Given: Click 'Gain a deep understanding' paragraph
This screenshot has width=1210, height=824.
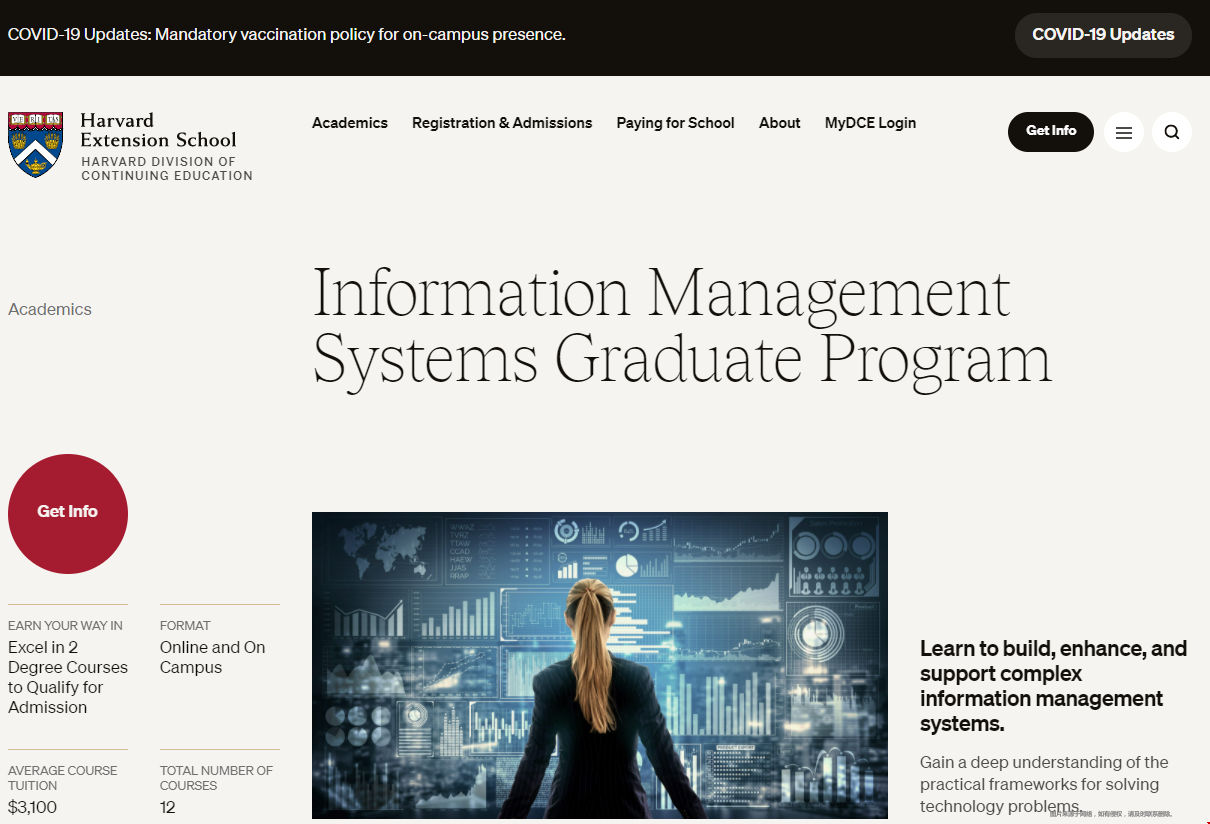Looking at the screenshot, I should point(1044,784).
